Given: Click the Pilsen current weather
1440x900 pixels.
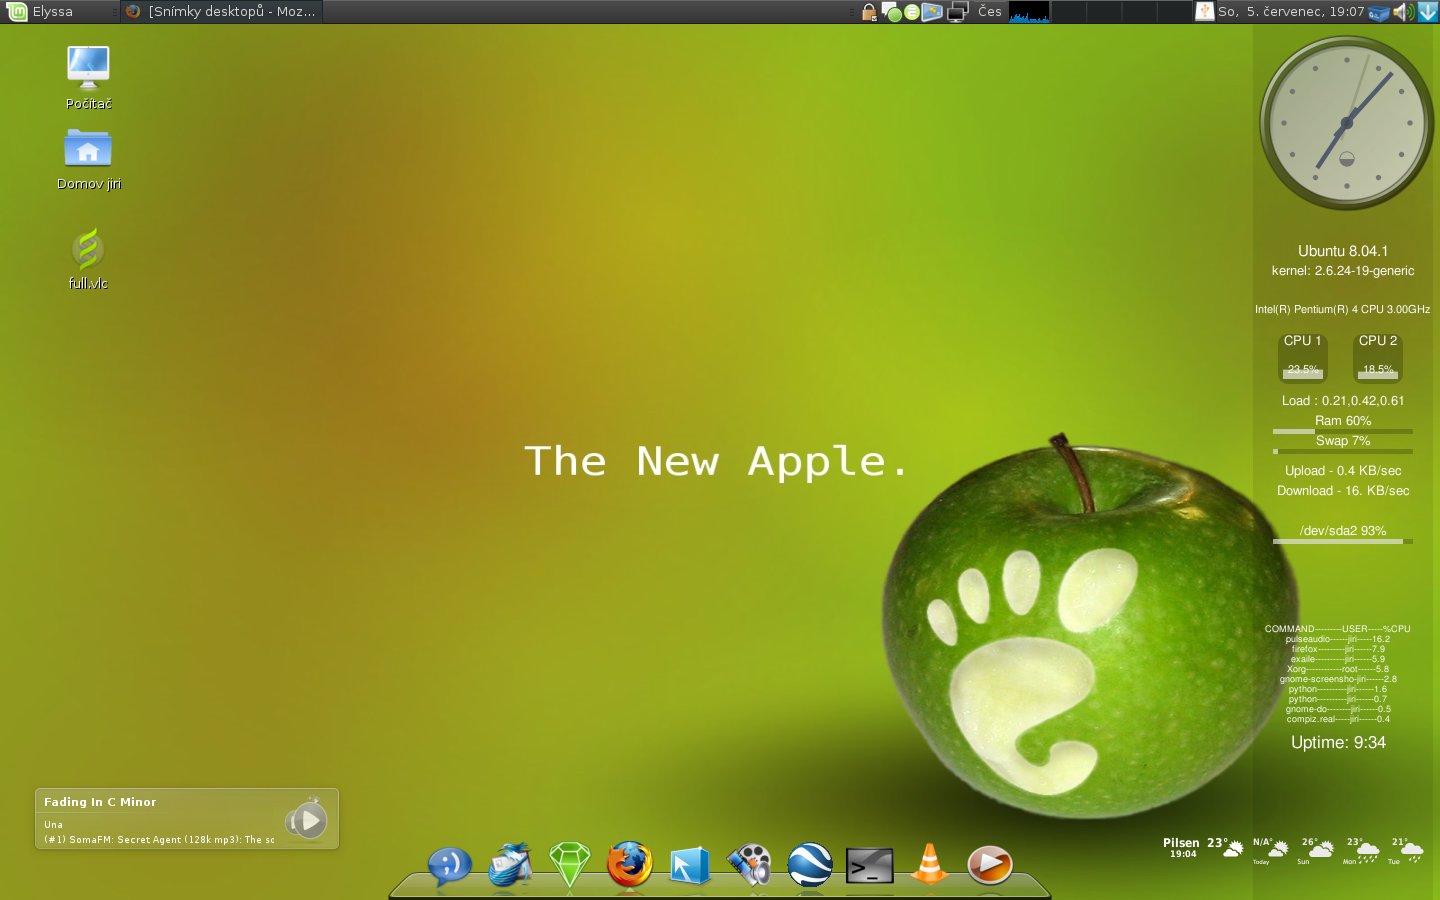Looking at the screenshot, I should coord(1203,848).
